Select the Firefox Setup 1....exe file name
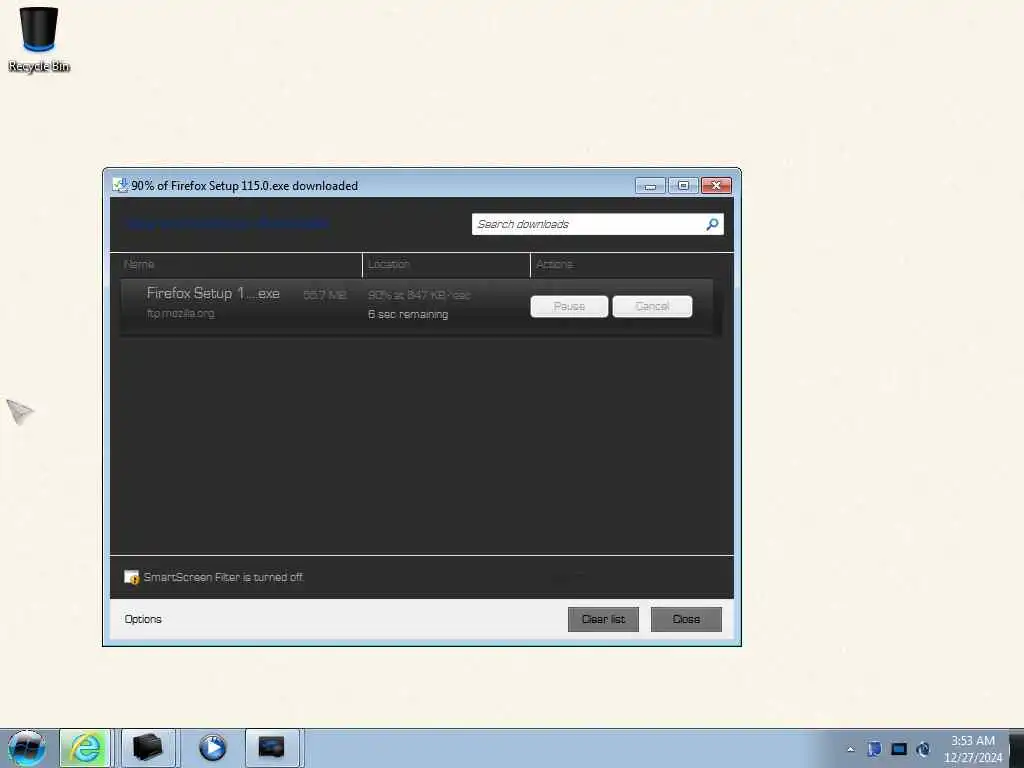The width and height of the screenshot is (1024, 768). click(213, 293)
